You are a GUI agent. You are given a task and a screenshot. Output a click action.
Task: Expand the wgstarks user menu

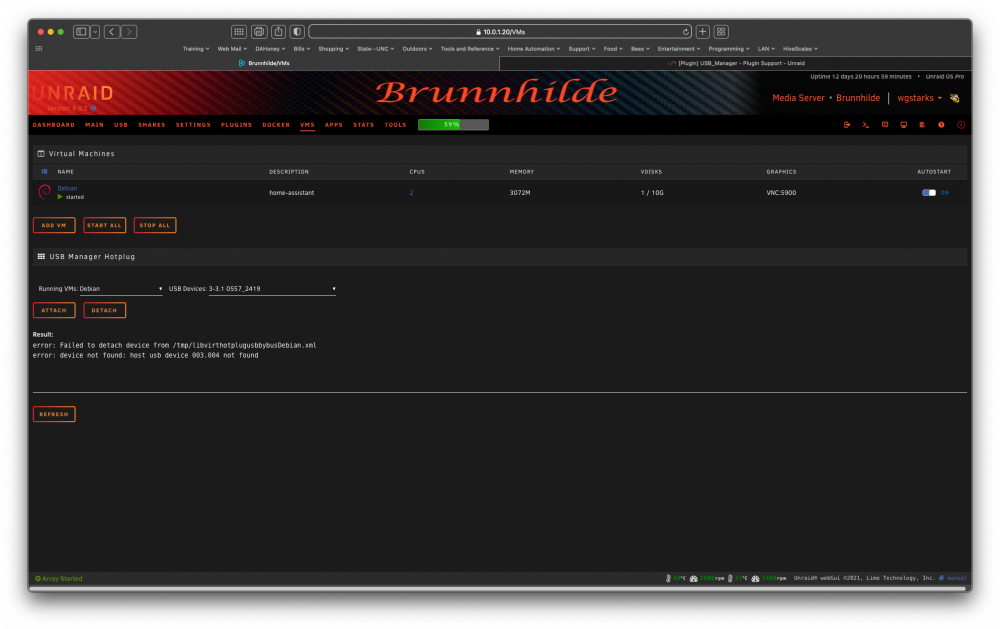point(920,98)
